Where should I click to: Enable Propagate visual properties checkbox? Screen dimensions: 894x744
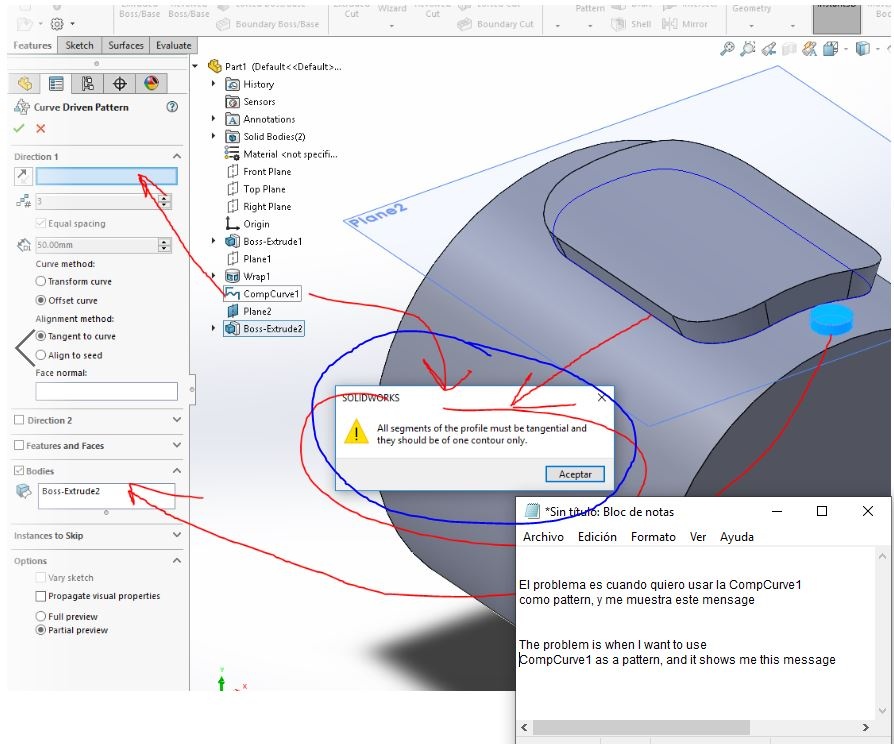[x=40, y=596]
